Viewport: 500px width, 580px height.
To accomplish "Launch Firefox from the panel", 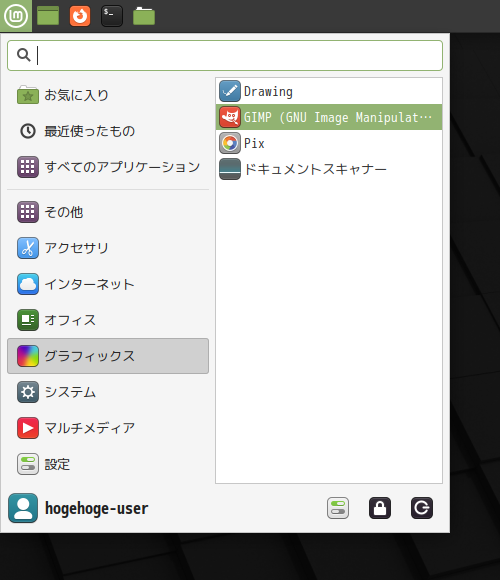I will tap(80, 16).
